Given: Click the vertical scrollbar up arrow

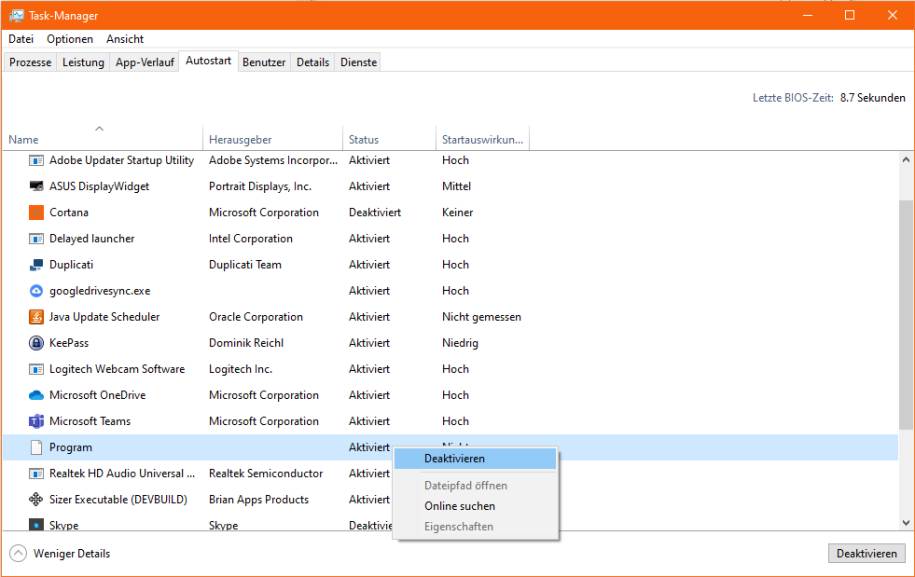Looking at the screenshot, I should coord(906,158).
